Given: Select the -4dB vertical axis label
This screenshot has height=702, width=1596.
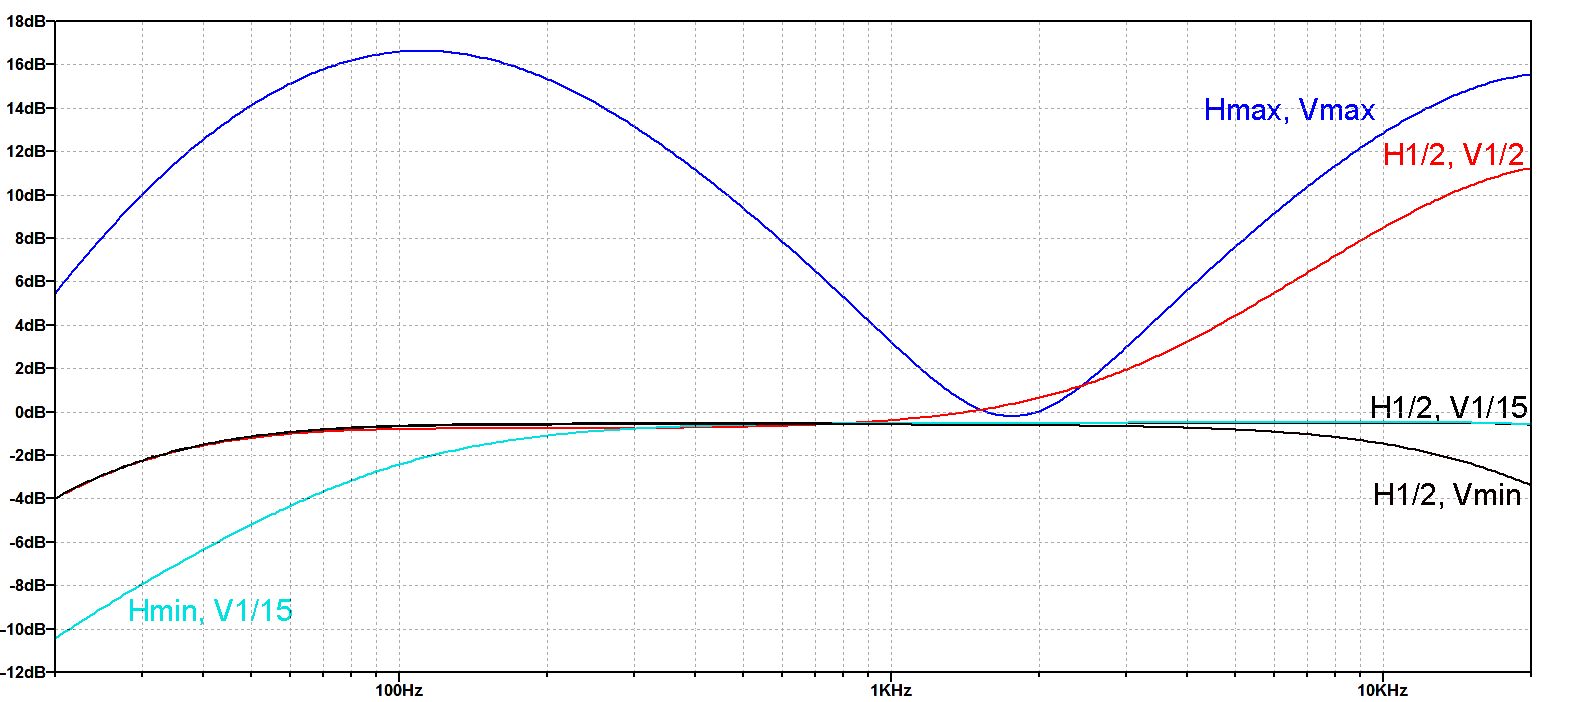Looking at the screenshot, I should click(x=26, y=498).
